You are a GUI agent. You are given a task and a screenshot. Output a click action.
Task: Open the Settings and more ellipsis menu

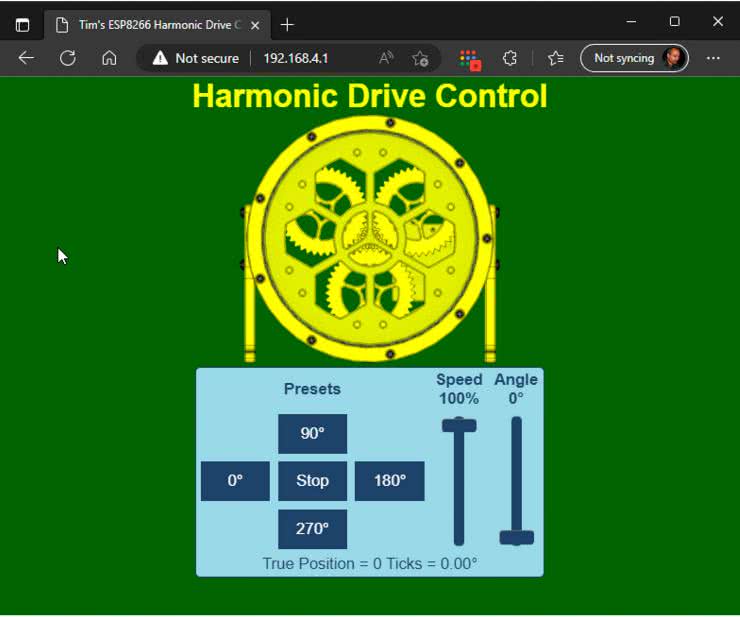coord(713,58)
